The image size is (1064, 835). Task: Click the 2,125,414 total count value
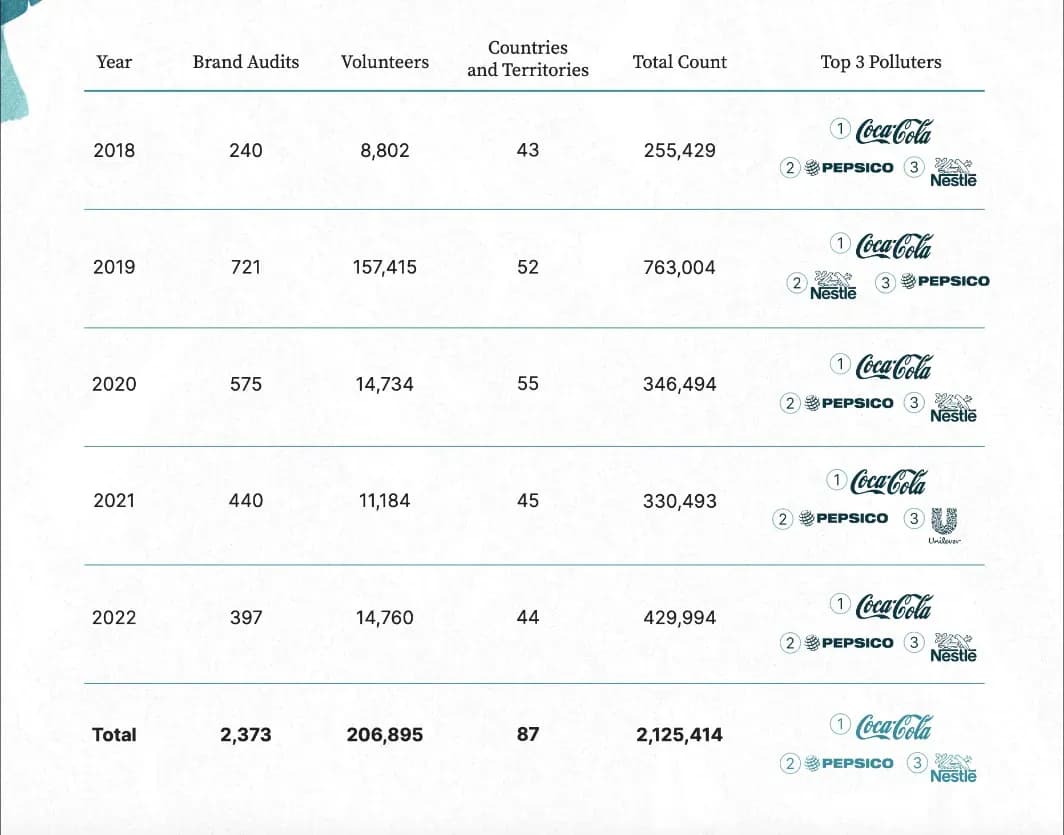coord(680,735)
